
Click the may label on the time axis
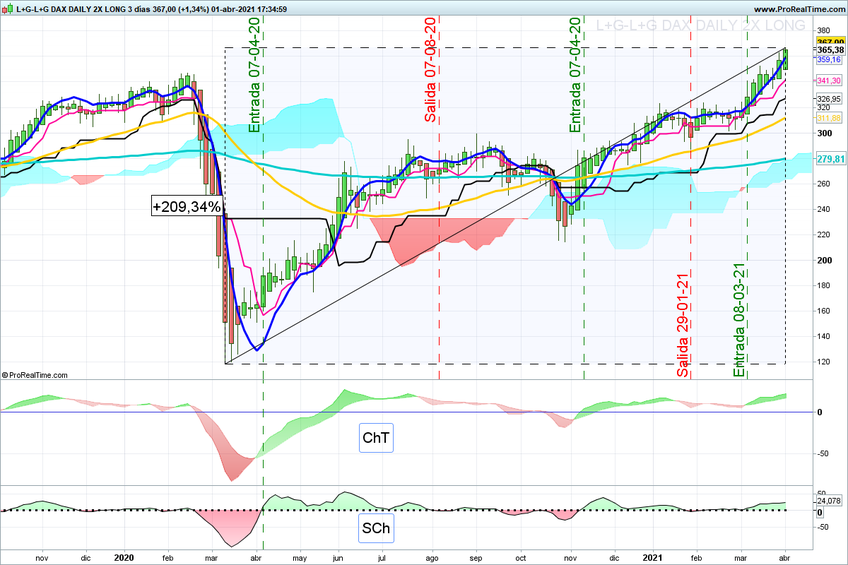pyautogui.click(x=299, y=559)
